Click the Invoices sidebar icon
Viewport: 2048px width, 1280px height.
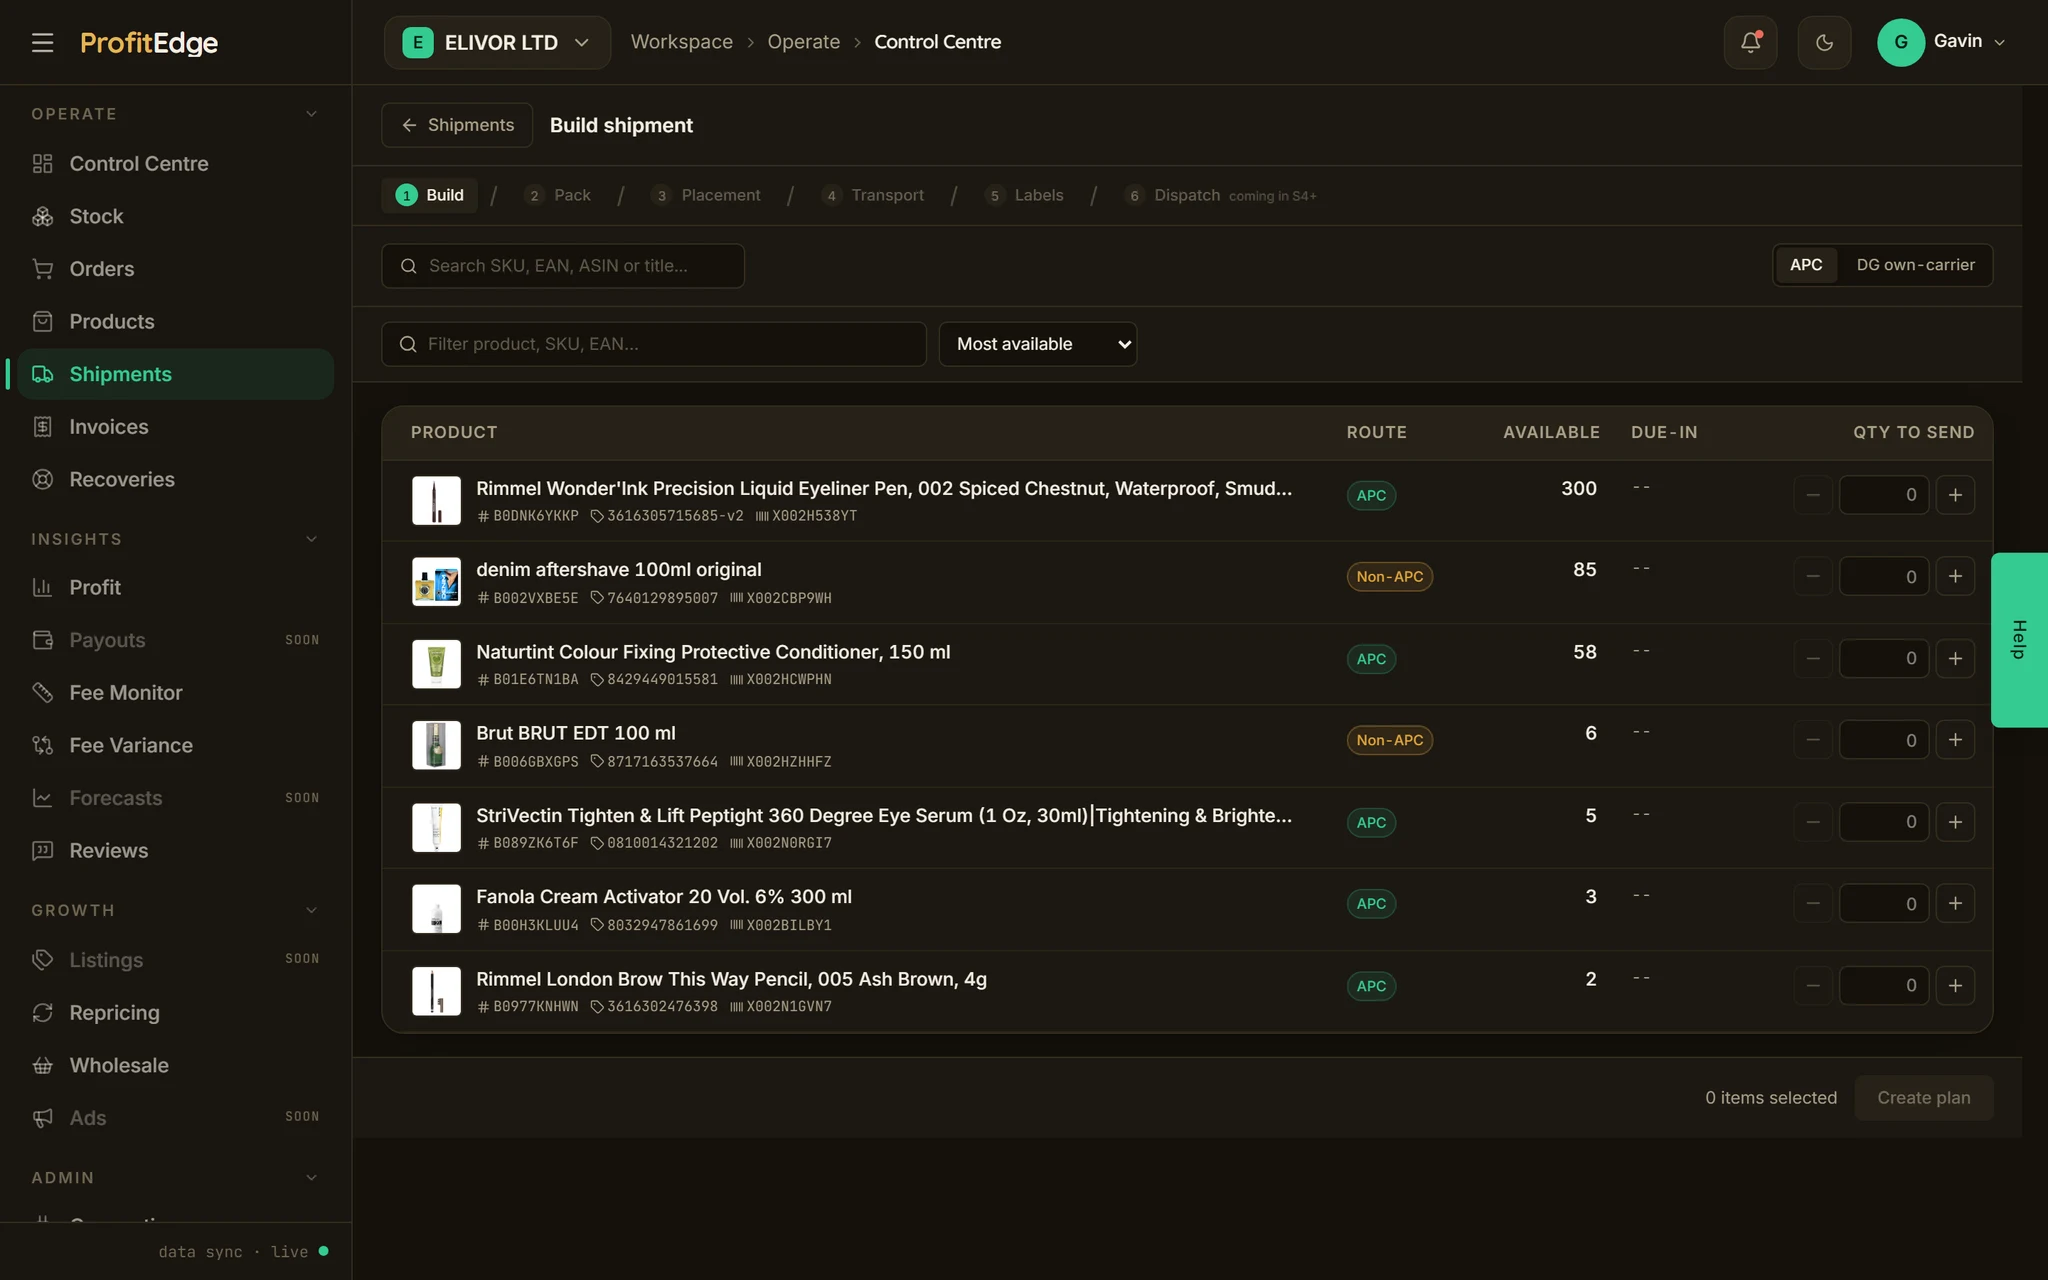(42, 427)
